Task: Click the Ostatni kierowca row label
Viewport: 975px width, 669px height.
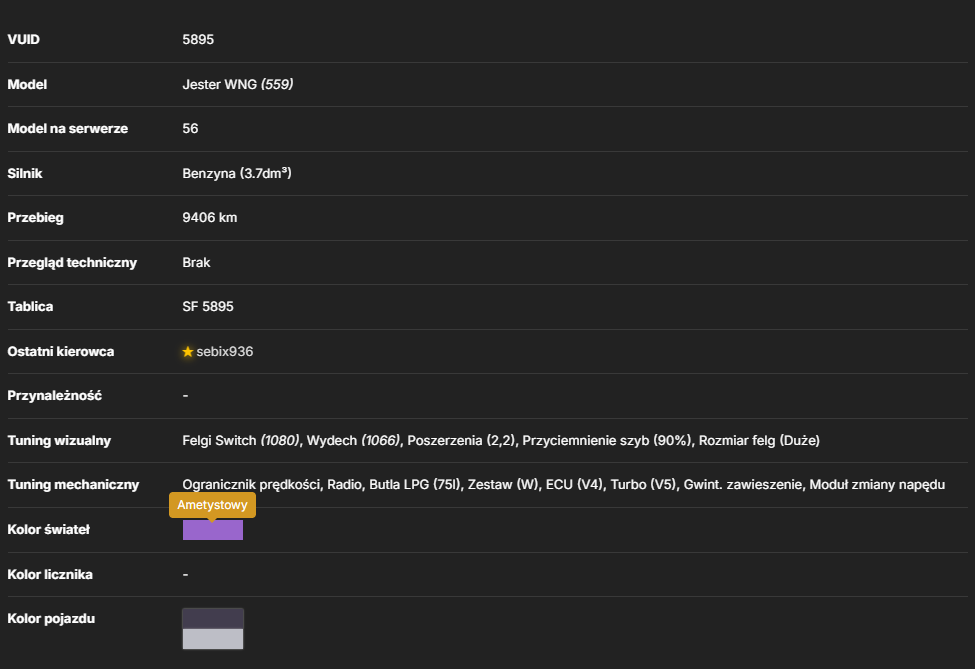Action: tap(61, 352)
